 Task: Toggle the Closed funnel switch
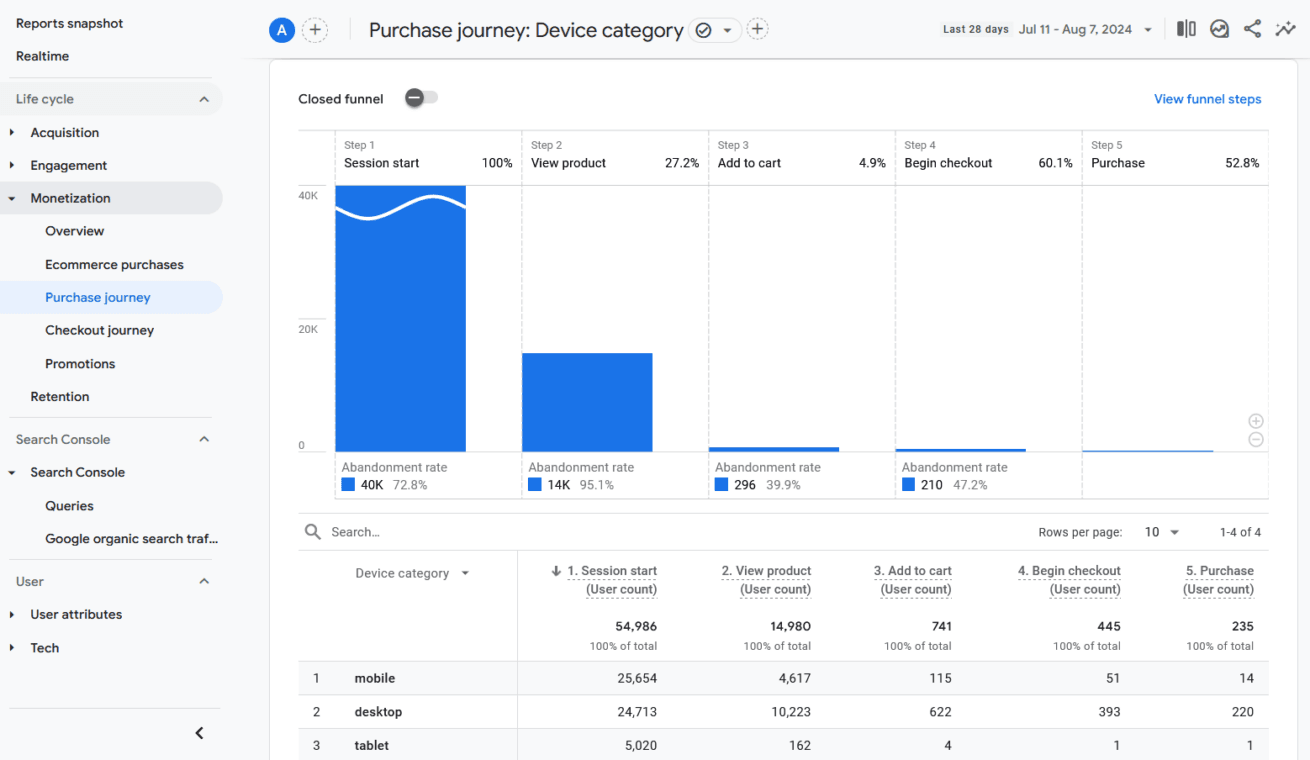pyautogui.click(x=417, y=98)
